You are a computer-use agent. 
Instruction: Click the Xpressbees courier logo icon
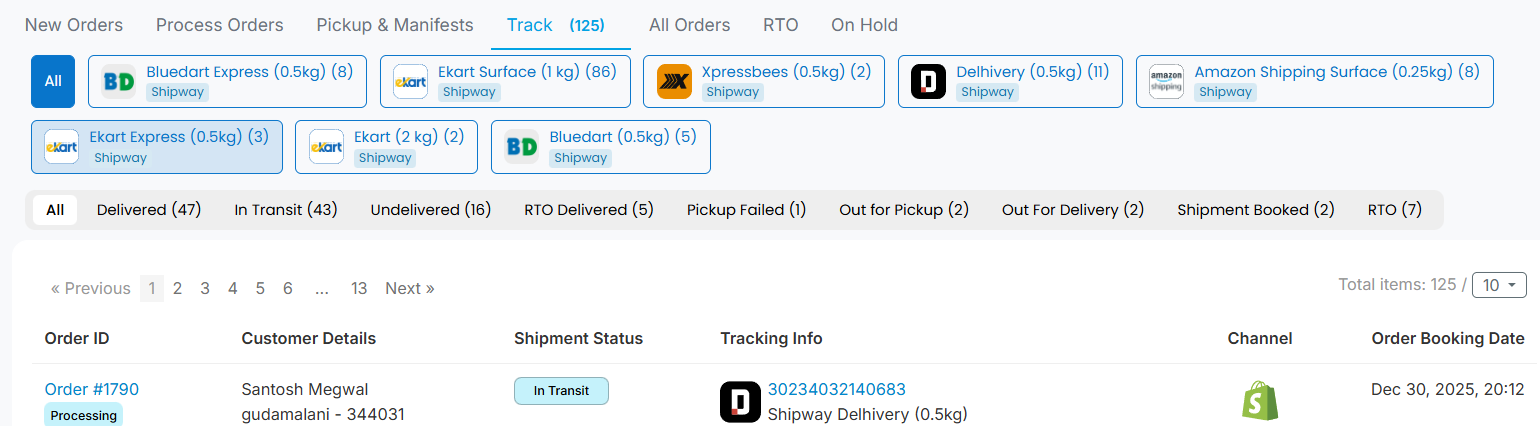[x=674, y=81]
